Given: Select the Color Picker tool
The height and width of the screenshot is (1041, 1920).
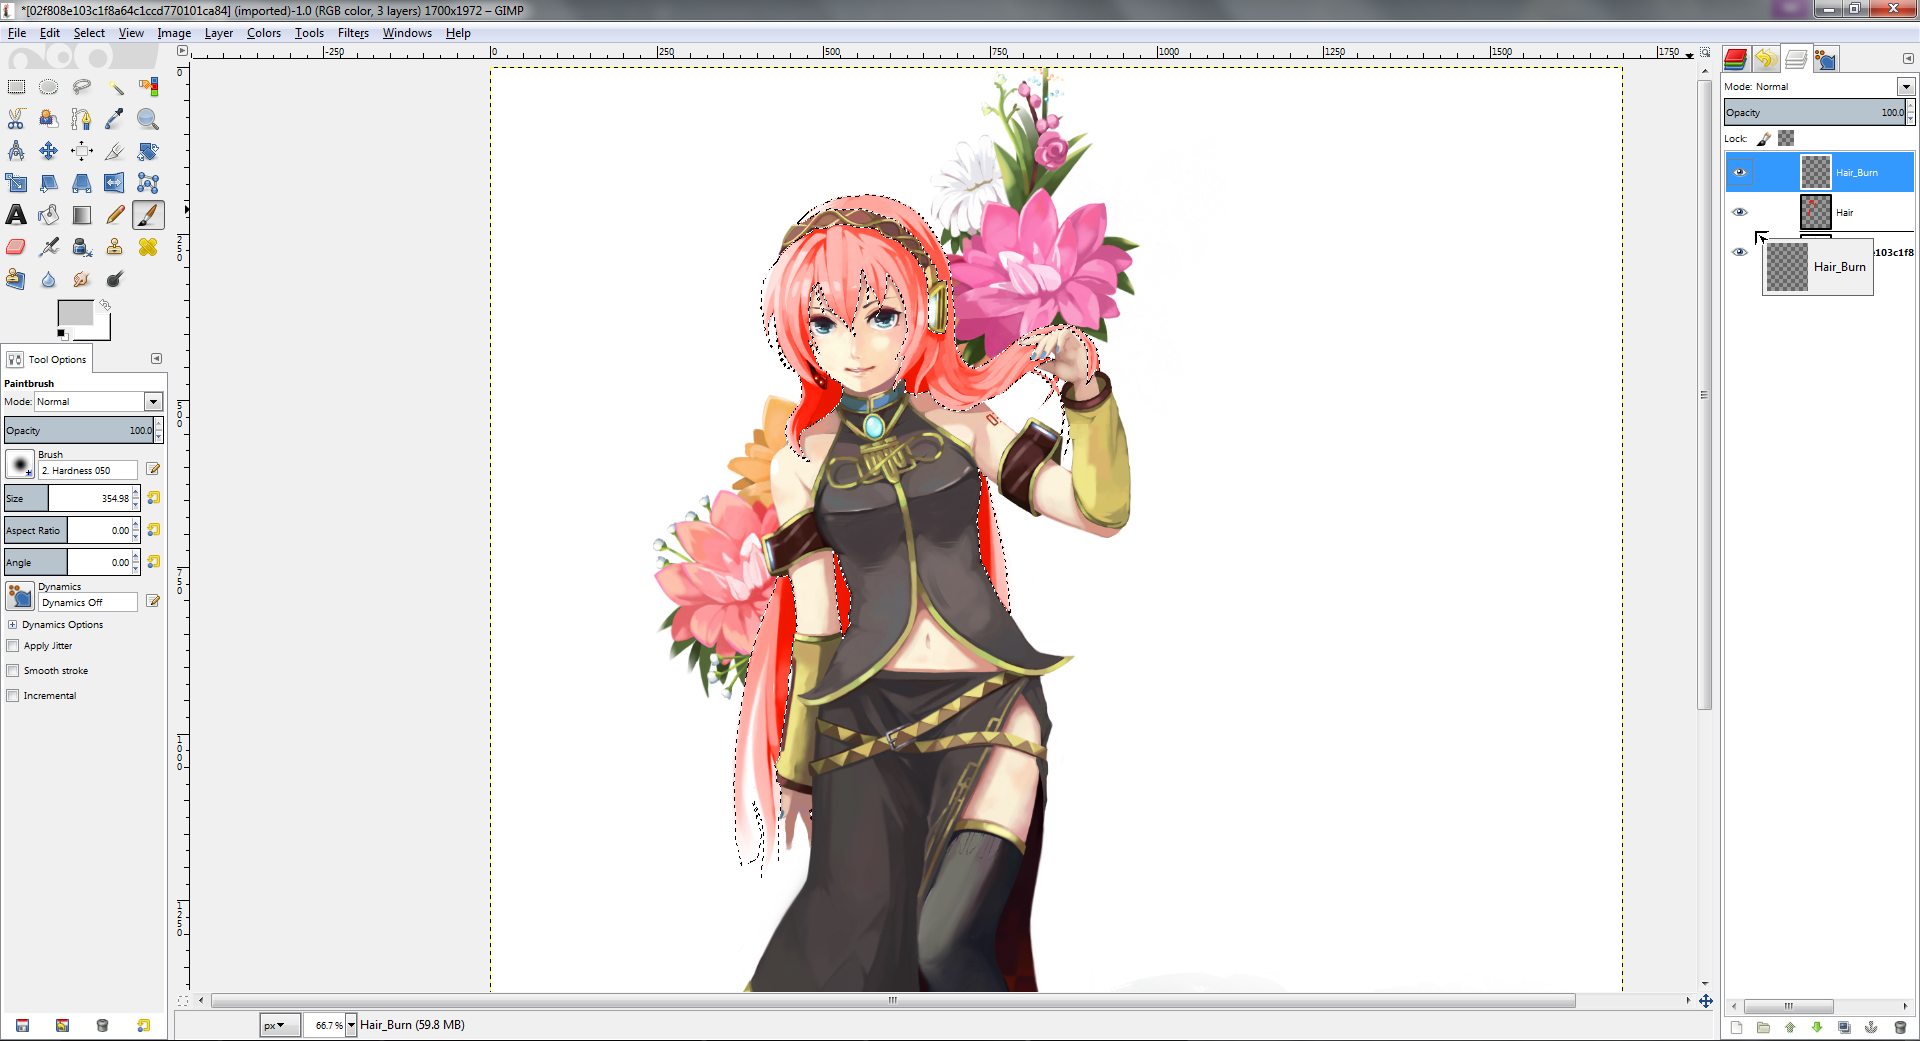Looking at the screenshot, I should pos(115,119).
